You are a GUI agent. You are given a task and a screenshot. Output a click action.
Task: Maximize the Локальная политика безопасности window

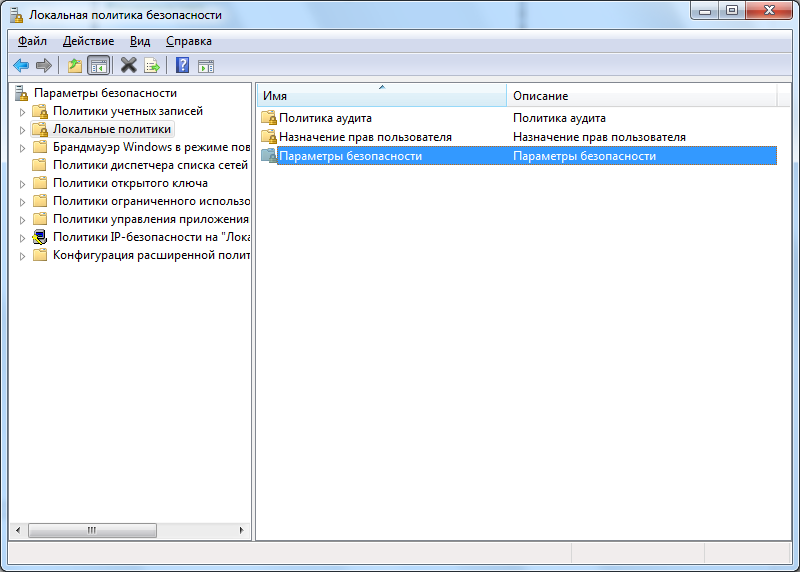[x=732, y=11]
